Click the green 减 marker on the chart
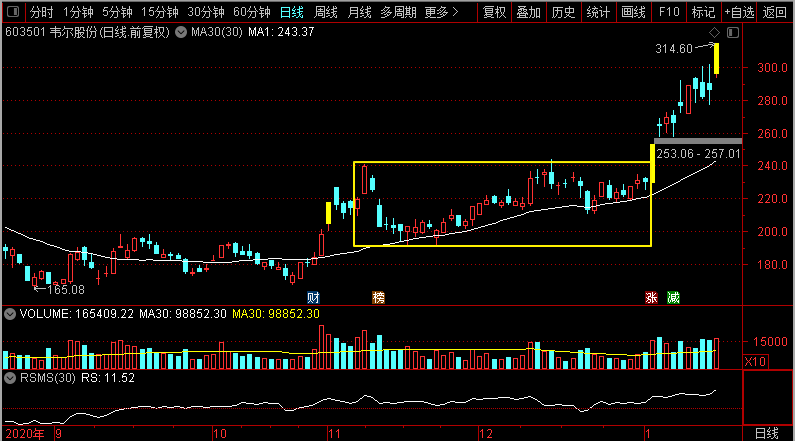 [x=674, y=297]
